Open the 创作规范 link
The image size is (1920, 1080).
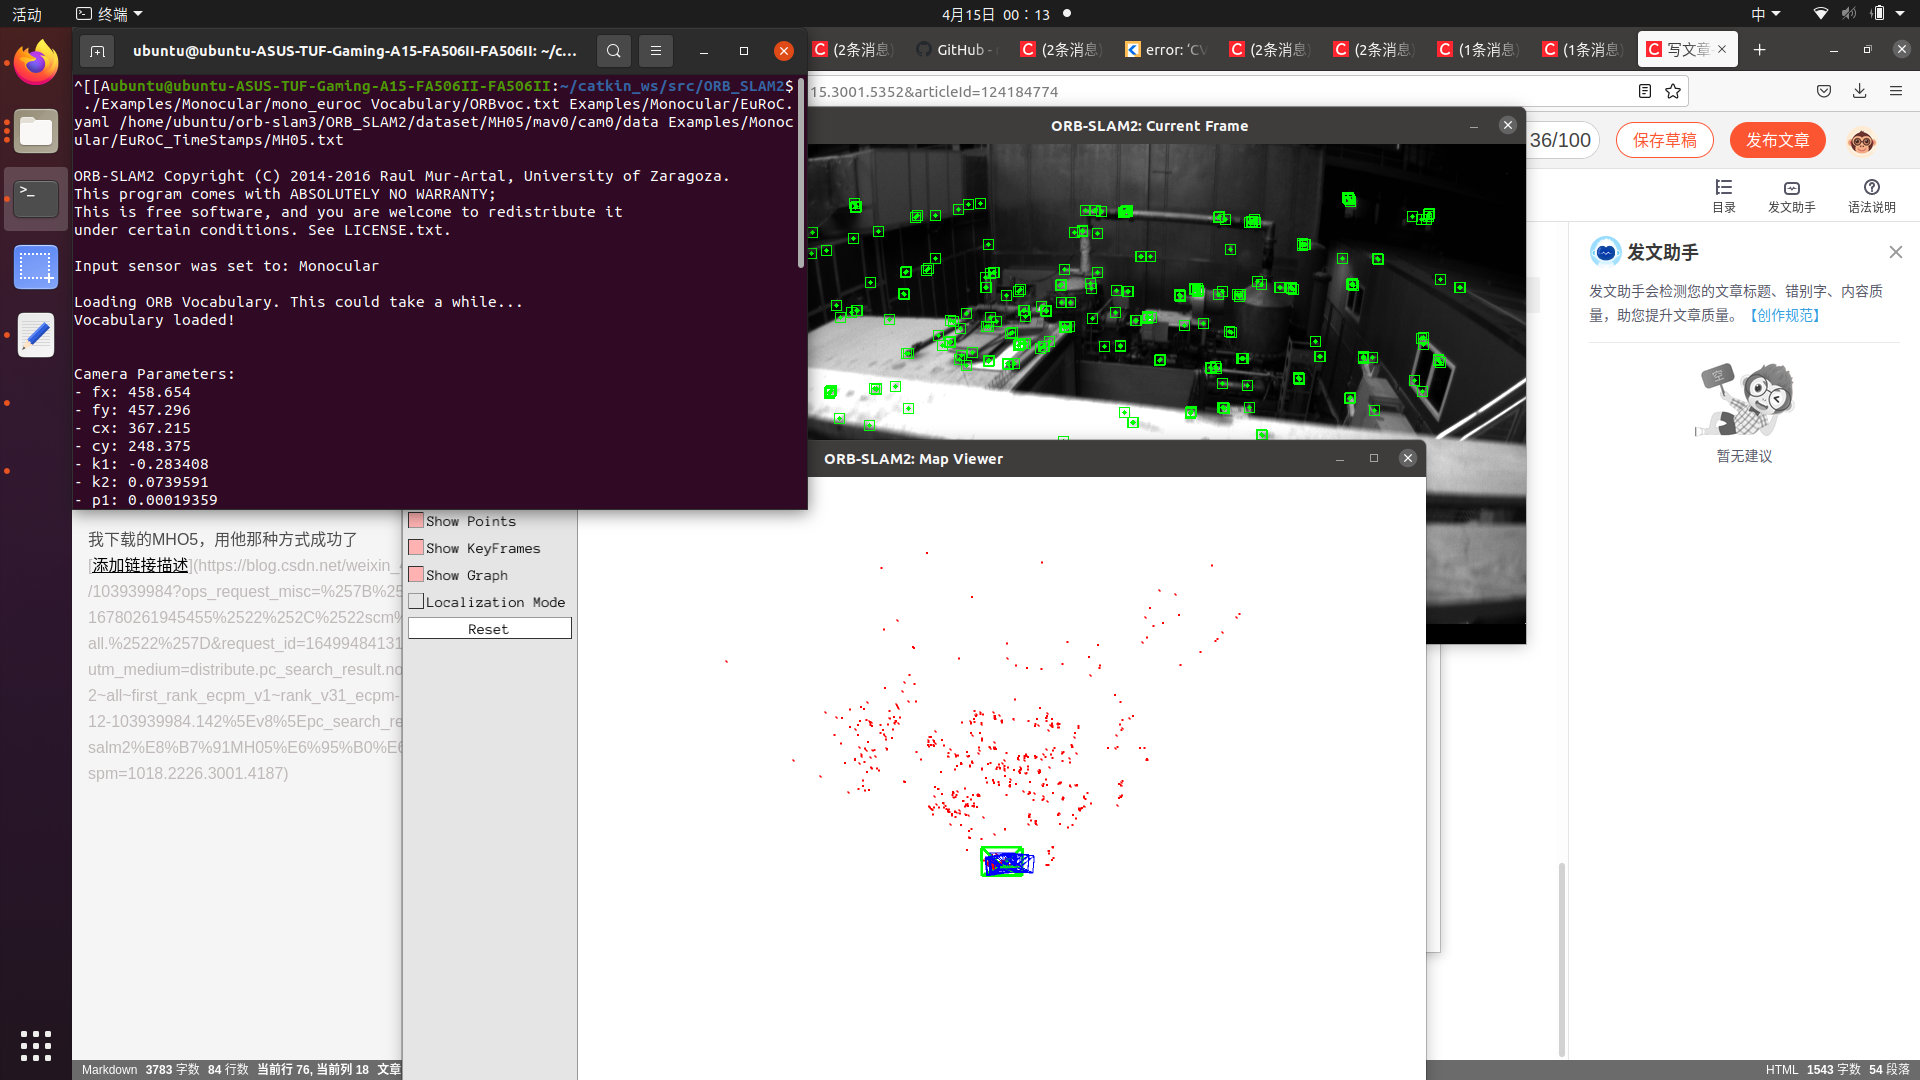point(1785,315)
